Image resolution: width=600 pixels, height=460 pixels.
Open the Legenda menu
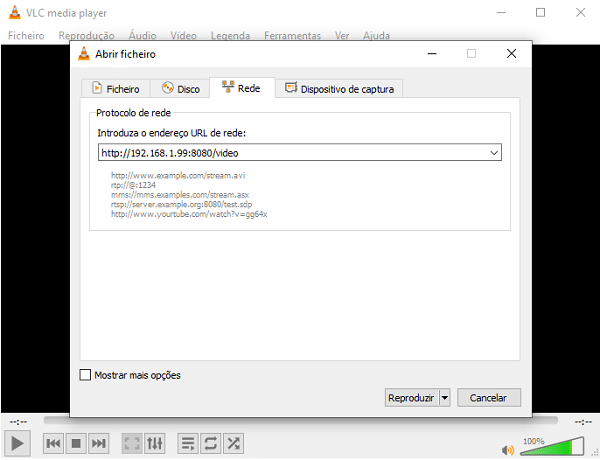[230, 36]
